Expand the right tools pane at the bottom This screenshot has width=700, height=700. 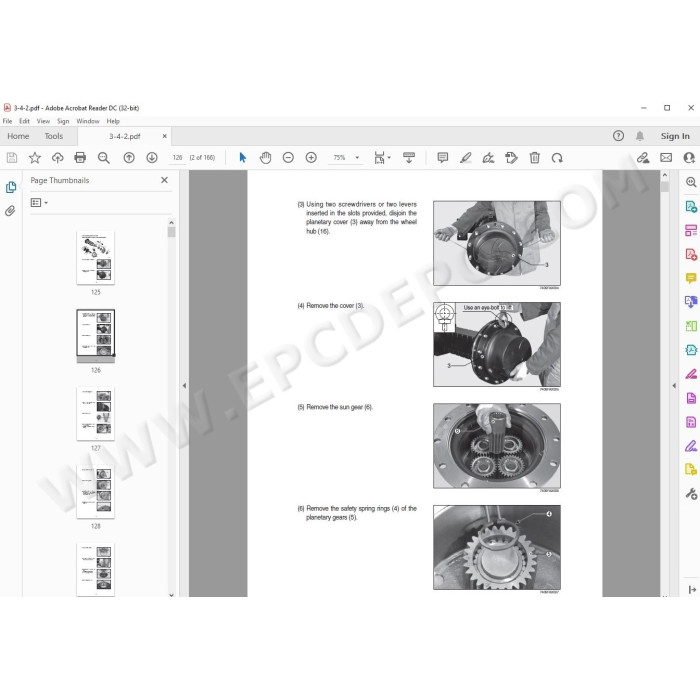click(x=692, y=590)
